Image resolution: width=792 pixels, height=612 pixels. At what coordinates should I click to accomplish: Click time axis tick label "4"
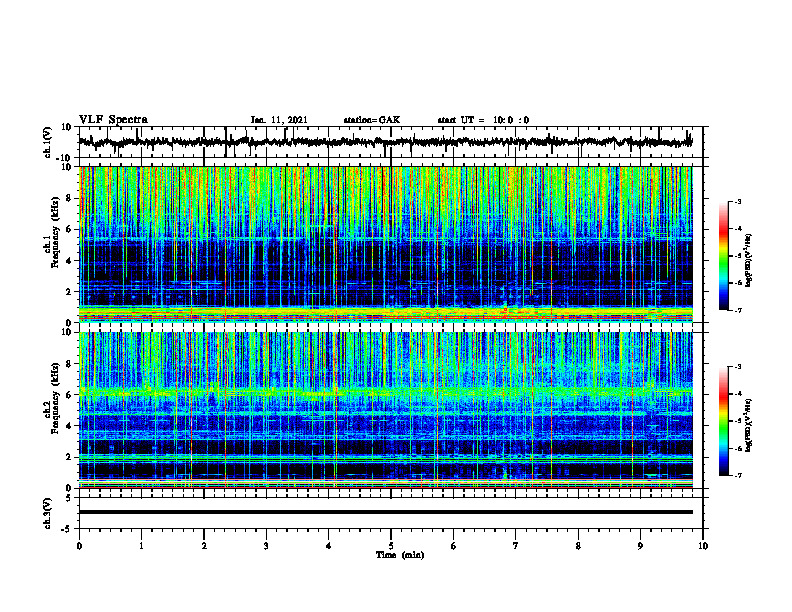point(329,546)
